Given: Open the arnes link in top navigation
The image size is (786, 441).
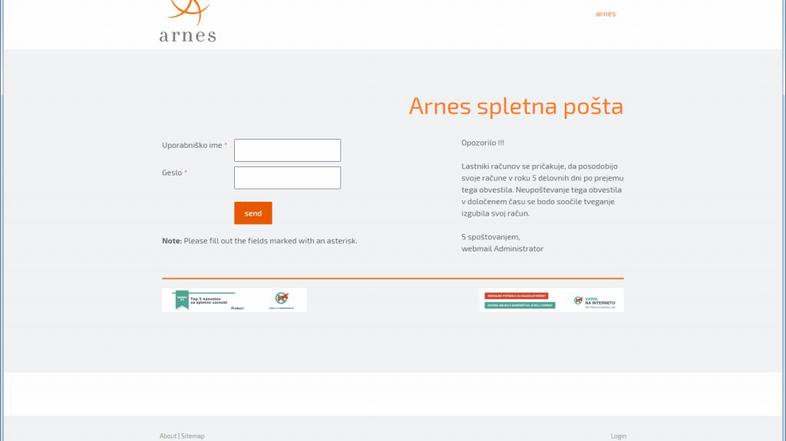Looking at the screenshot, I should [605, 14].
